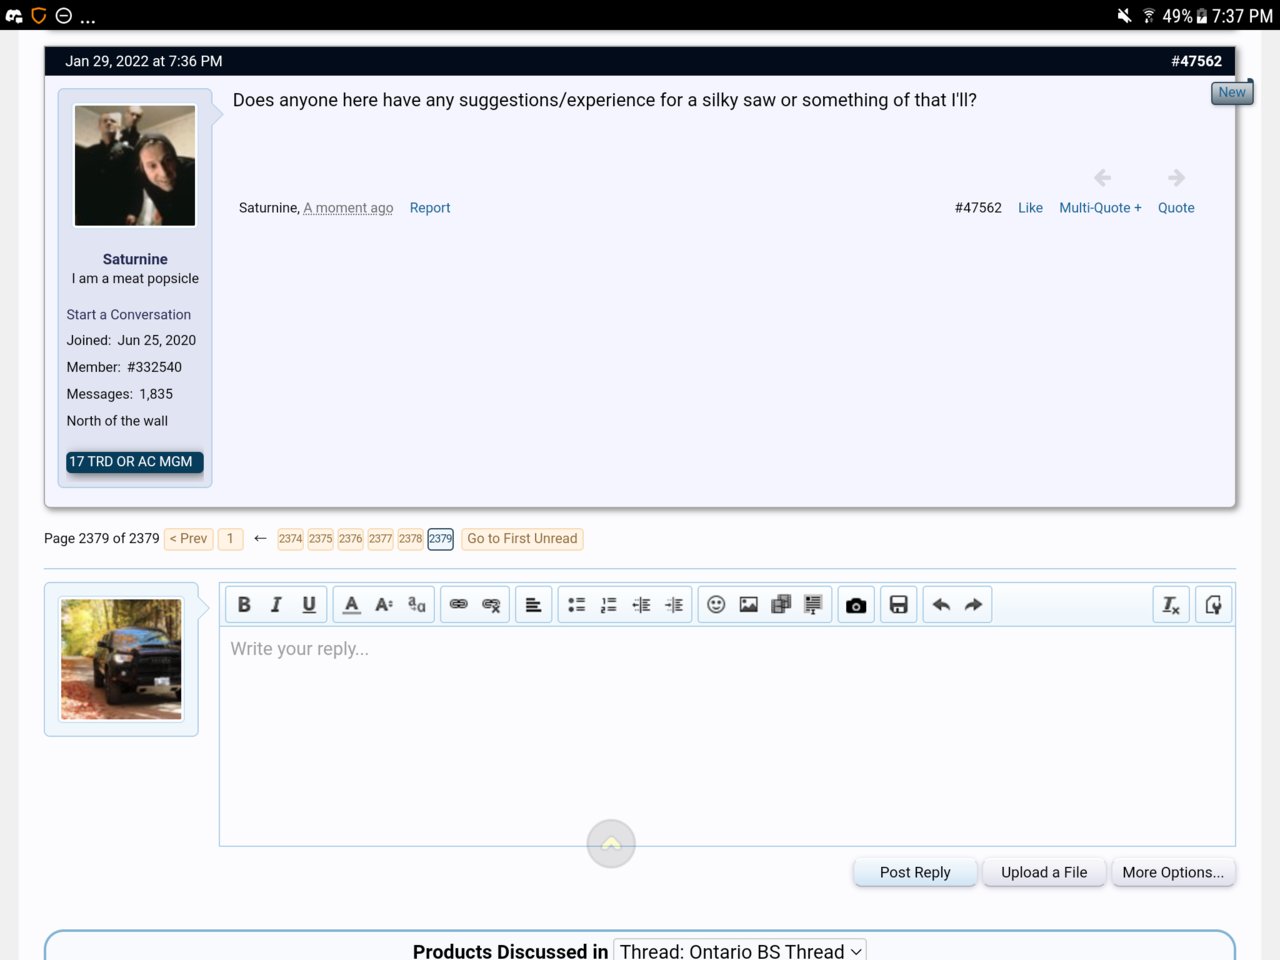The width and height of the screenshot is (1280, 960).
Task: Open next post with right arrow icon
Action: point(1176,178)
